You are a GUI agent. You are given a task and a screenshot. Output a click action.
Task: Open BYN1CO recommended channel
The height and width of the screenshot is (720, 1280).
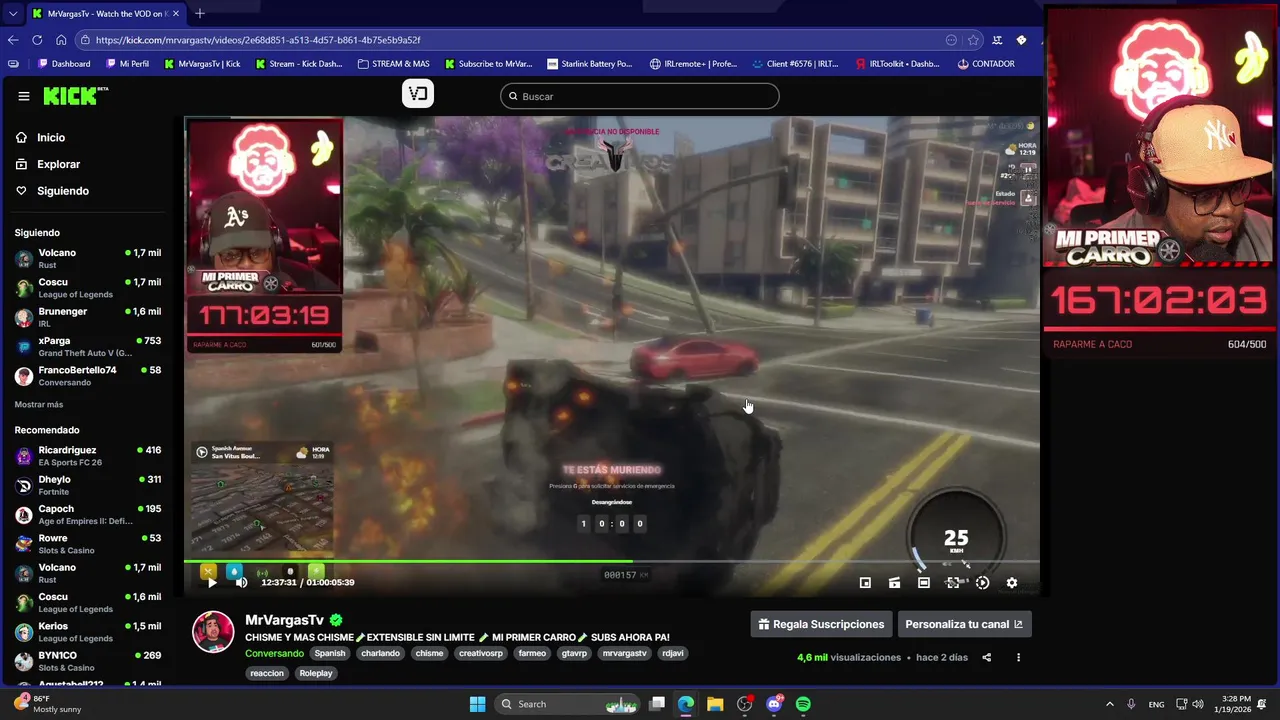(88, 661)
